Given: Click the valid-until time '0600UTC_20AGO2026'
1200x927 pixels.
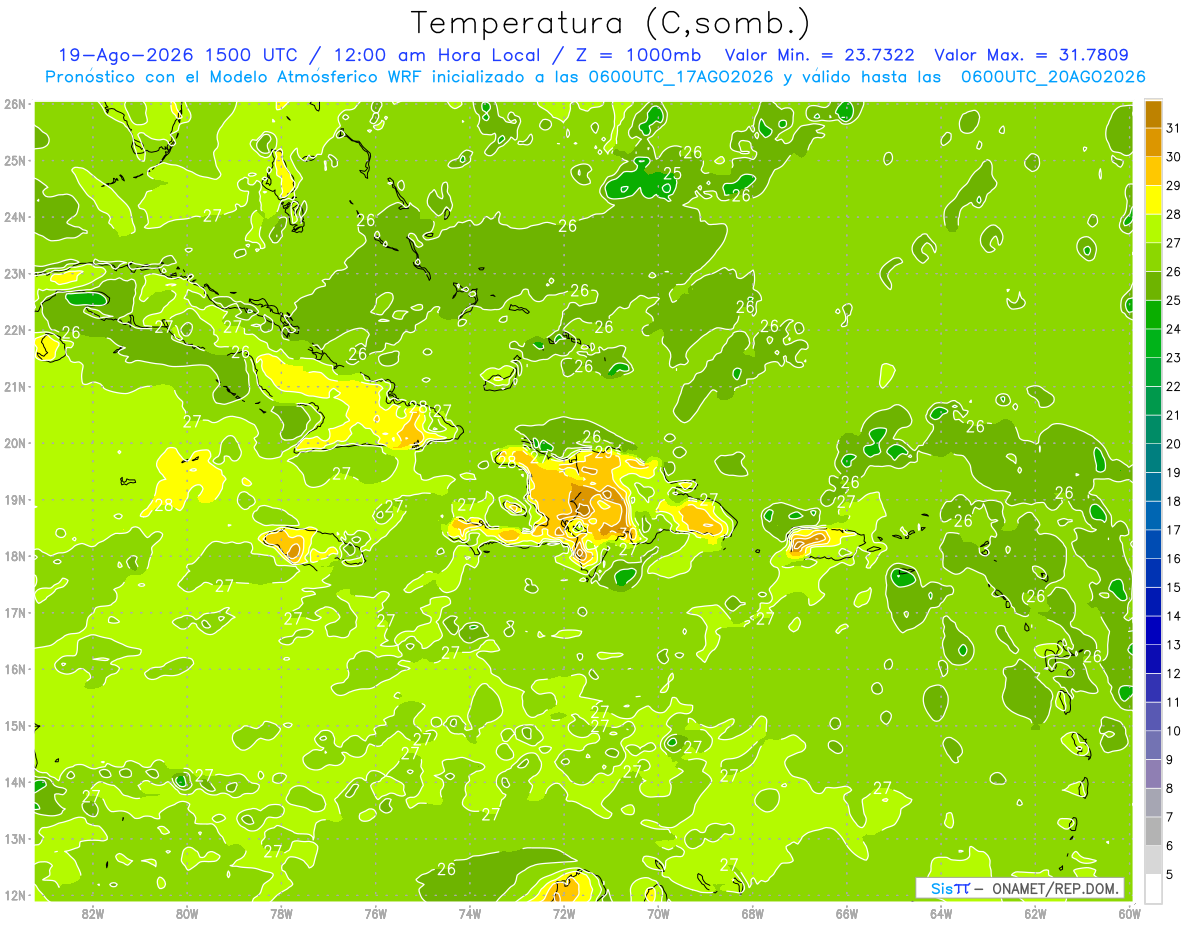Looking at the screenshot, I should (1053, 77).
